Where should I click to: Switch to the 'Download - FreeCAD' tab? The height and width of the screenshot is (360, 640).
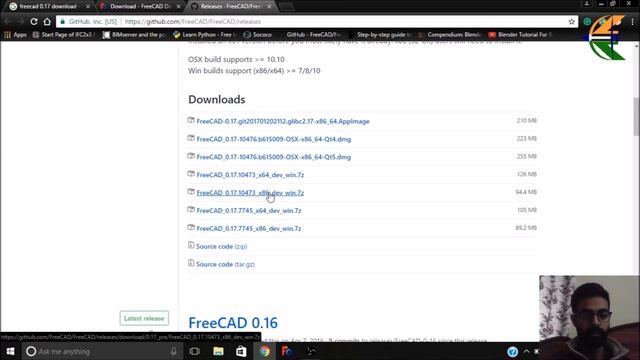139,7
